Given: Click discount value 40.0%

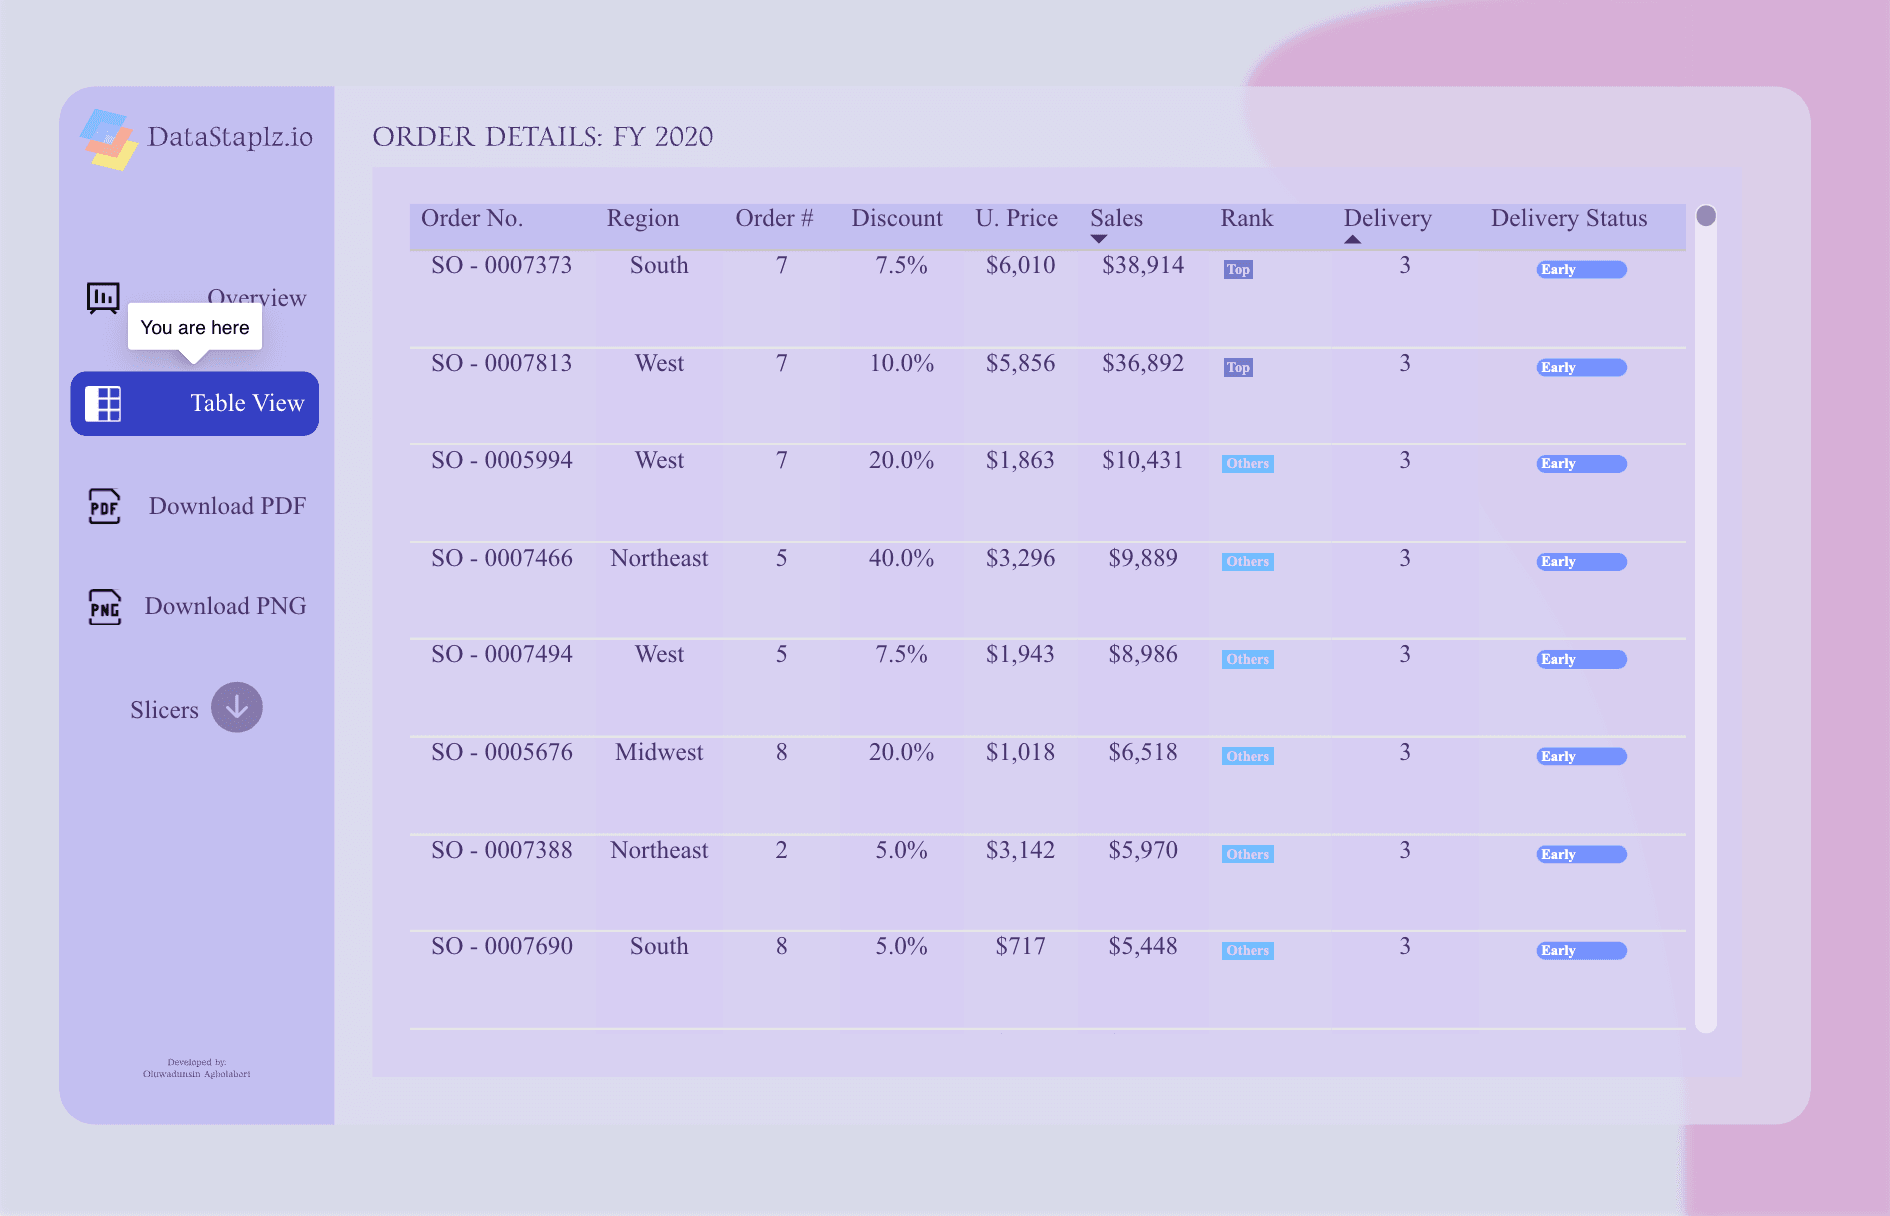Looking at the screenshot, I should click(x=901, y=558).
